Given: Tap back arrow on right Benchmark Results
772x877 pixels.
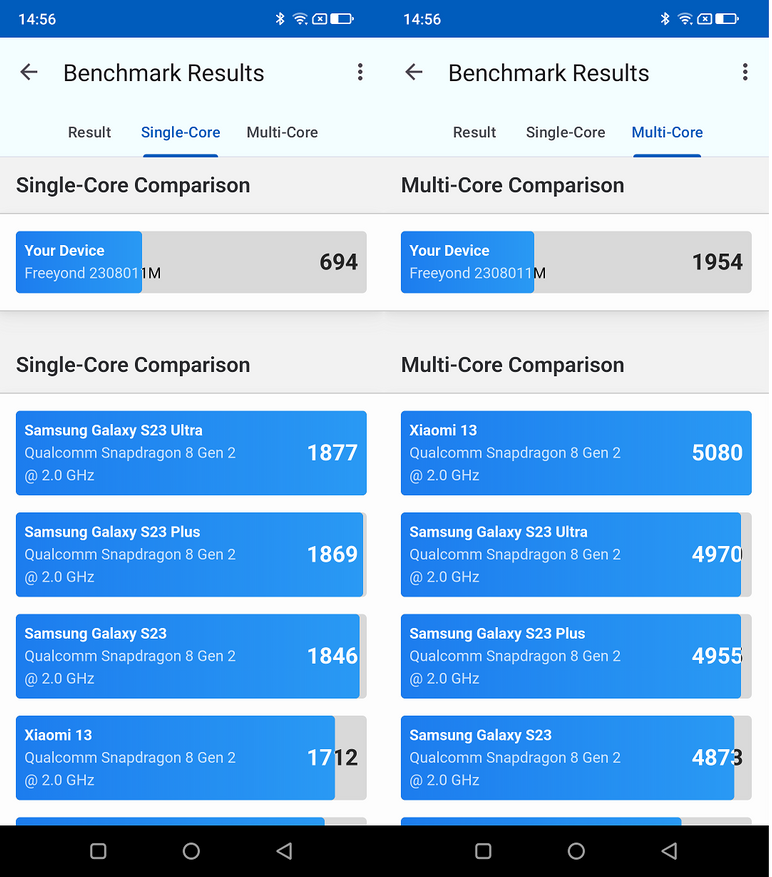Looking at the screenshot, I should [414, 72].
